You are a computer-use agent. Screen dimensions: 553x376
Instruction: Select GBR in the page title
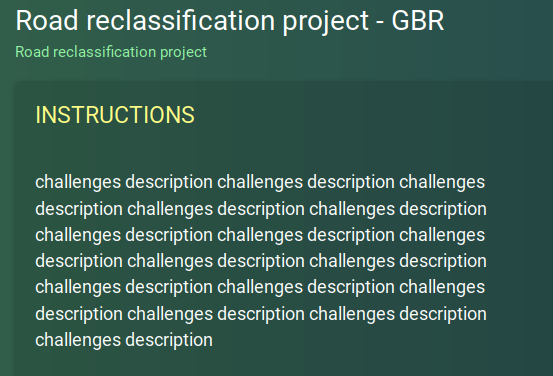pyautogui.click(x=418, y=20)
